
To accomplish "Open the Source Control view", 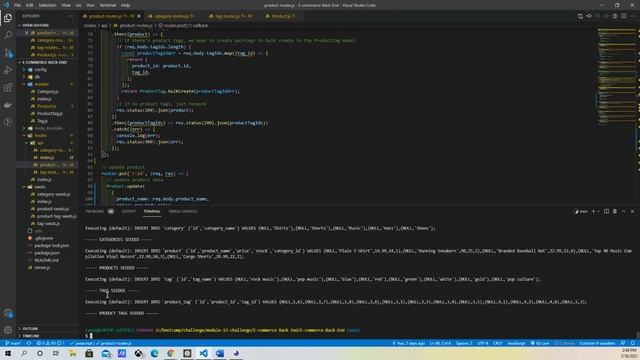I will pyautogui.click(x=8, y=53).
